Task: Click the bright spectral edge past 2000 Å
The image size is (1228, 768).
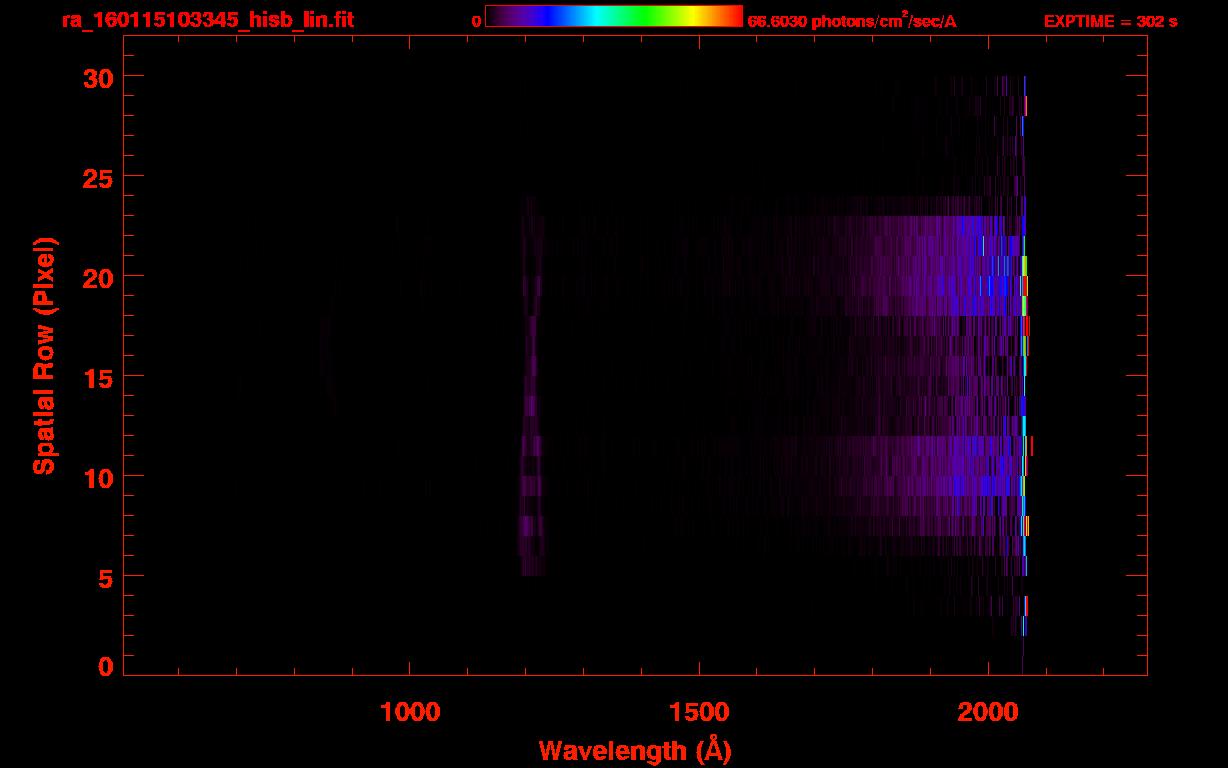Action: click(x=1025, y=355)
